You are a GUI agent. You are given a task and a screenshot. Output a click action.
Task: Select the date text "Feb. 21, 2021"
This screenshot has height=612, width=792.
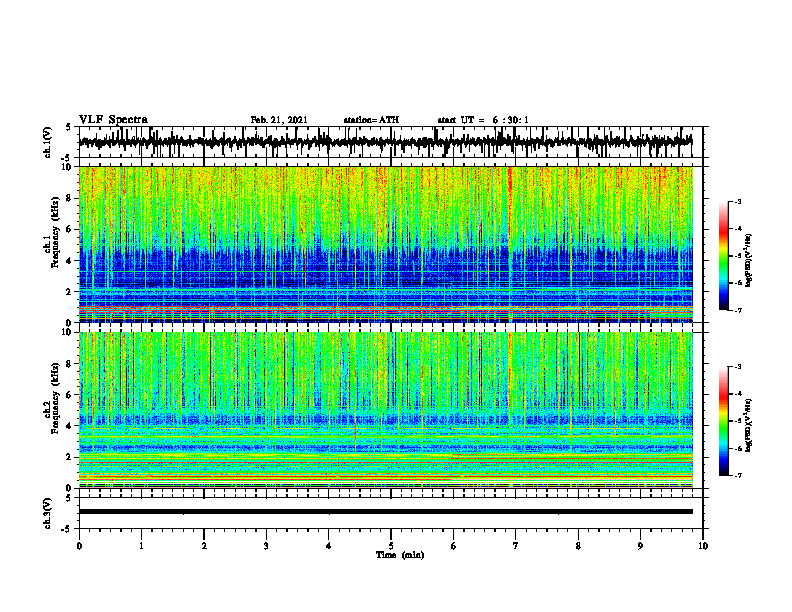[x=279, y=120]
